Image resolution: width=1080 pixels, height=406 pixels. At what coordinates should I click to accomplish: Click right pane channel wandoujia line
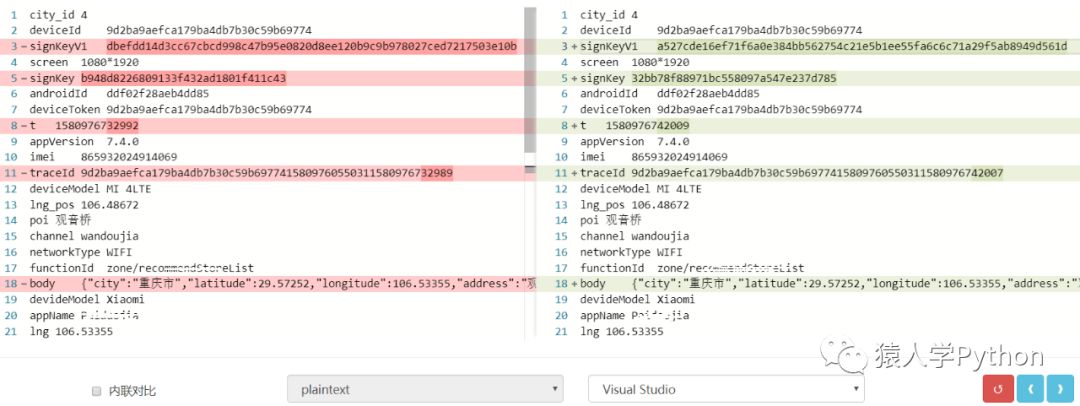(634, 236)
